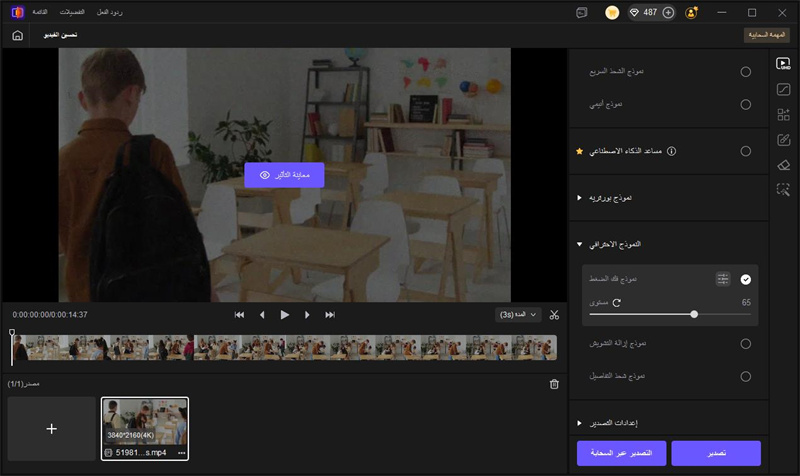Collapse the professional model section
Viewport: 800px width, 476px height.
tap(579, 245)
